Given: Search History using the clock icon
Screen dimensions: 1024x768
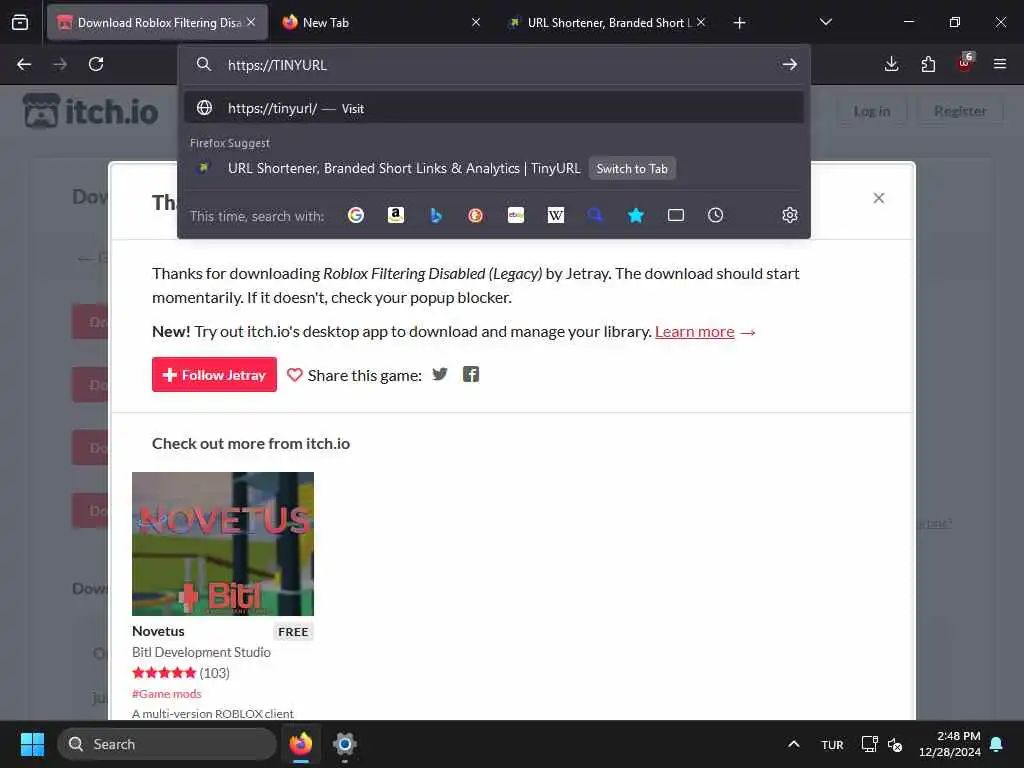Looking at the screenshot, I should (716, 215).
